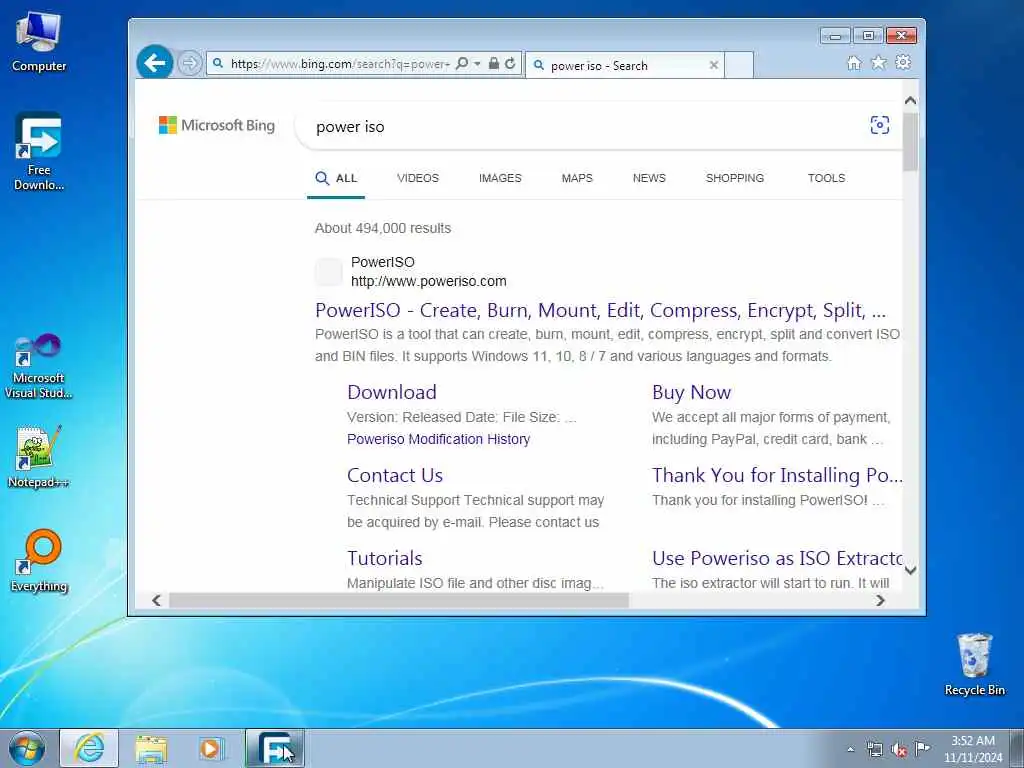
Task: Click the horizontal scrollbar thumb
Action: 398,600
